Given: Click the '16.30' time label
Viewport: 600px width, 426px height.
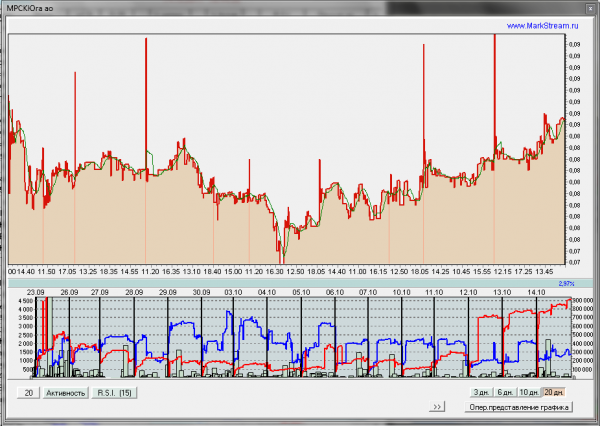Looking at the screenshot, I should click(x=275, y=272).
